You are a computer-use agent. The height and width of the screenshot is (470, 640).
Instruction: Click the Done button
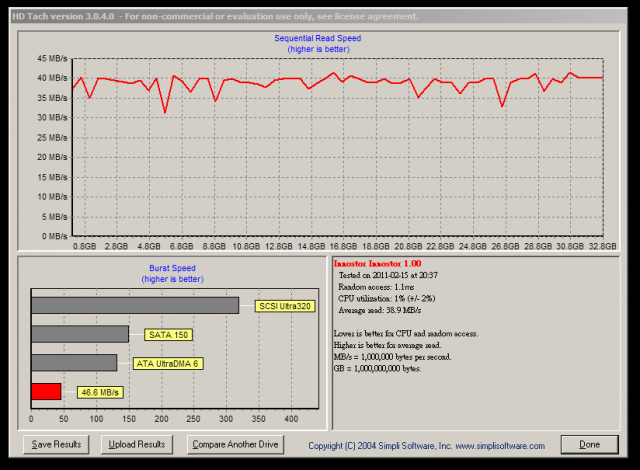pos(589,444)
